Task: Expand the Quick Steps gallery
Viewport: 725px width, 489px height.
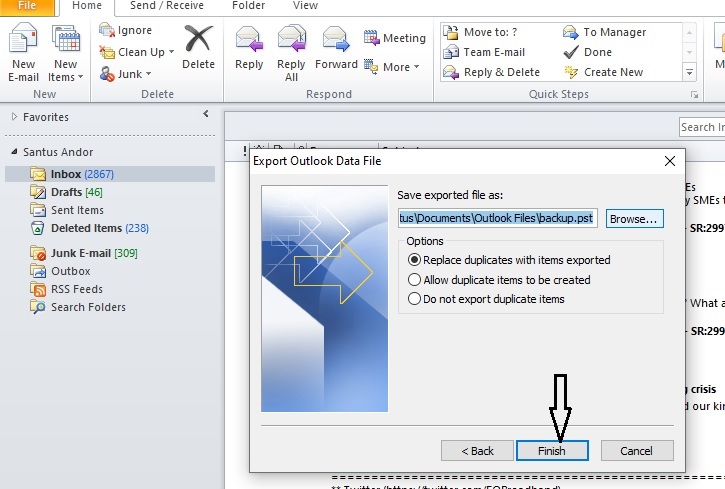Action: pyautogui.click(x=689, y=72)
